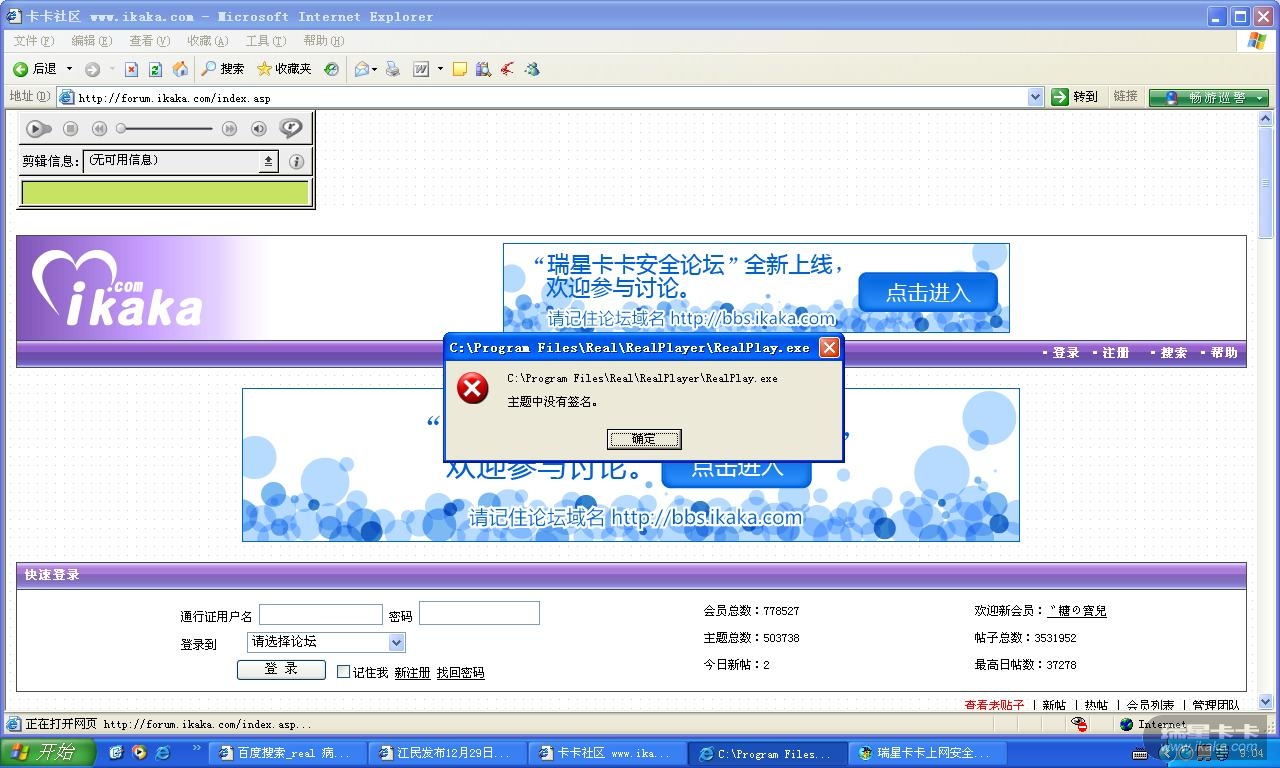Click the Edit with Word icon
1280x768 pixels.
coord(421,69)
